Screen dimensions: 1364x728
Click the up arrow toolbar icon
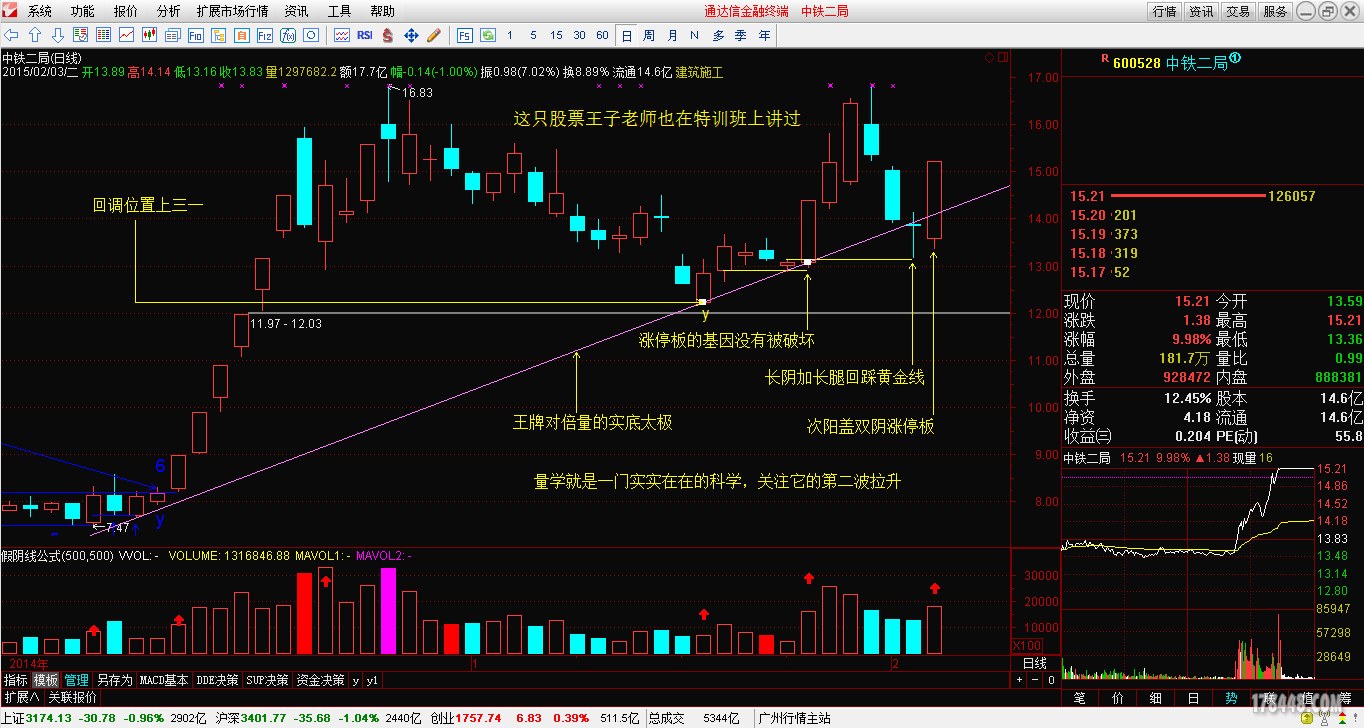[x=35, y=35]
